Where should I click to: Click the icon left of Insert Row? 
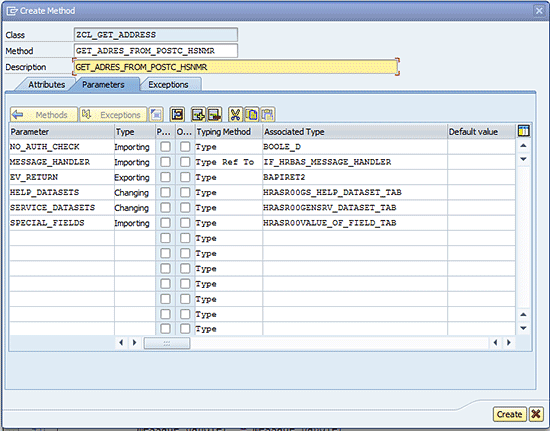point(177,115)
